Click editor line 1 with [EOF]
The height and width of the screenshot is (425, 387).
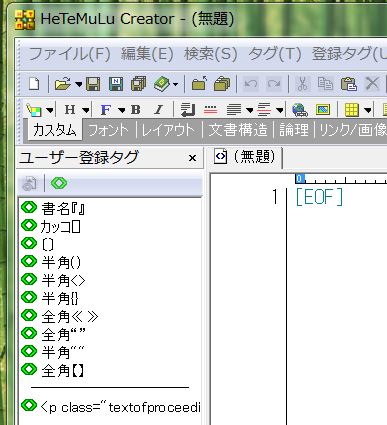tap(319, 197)
